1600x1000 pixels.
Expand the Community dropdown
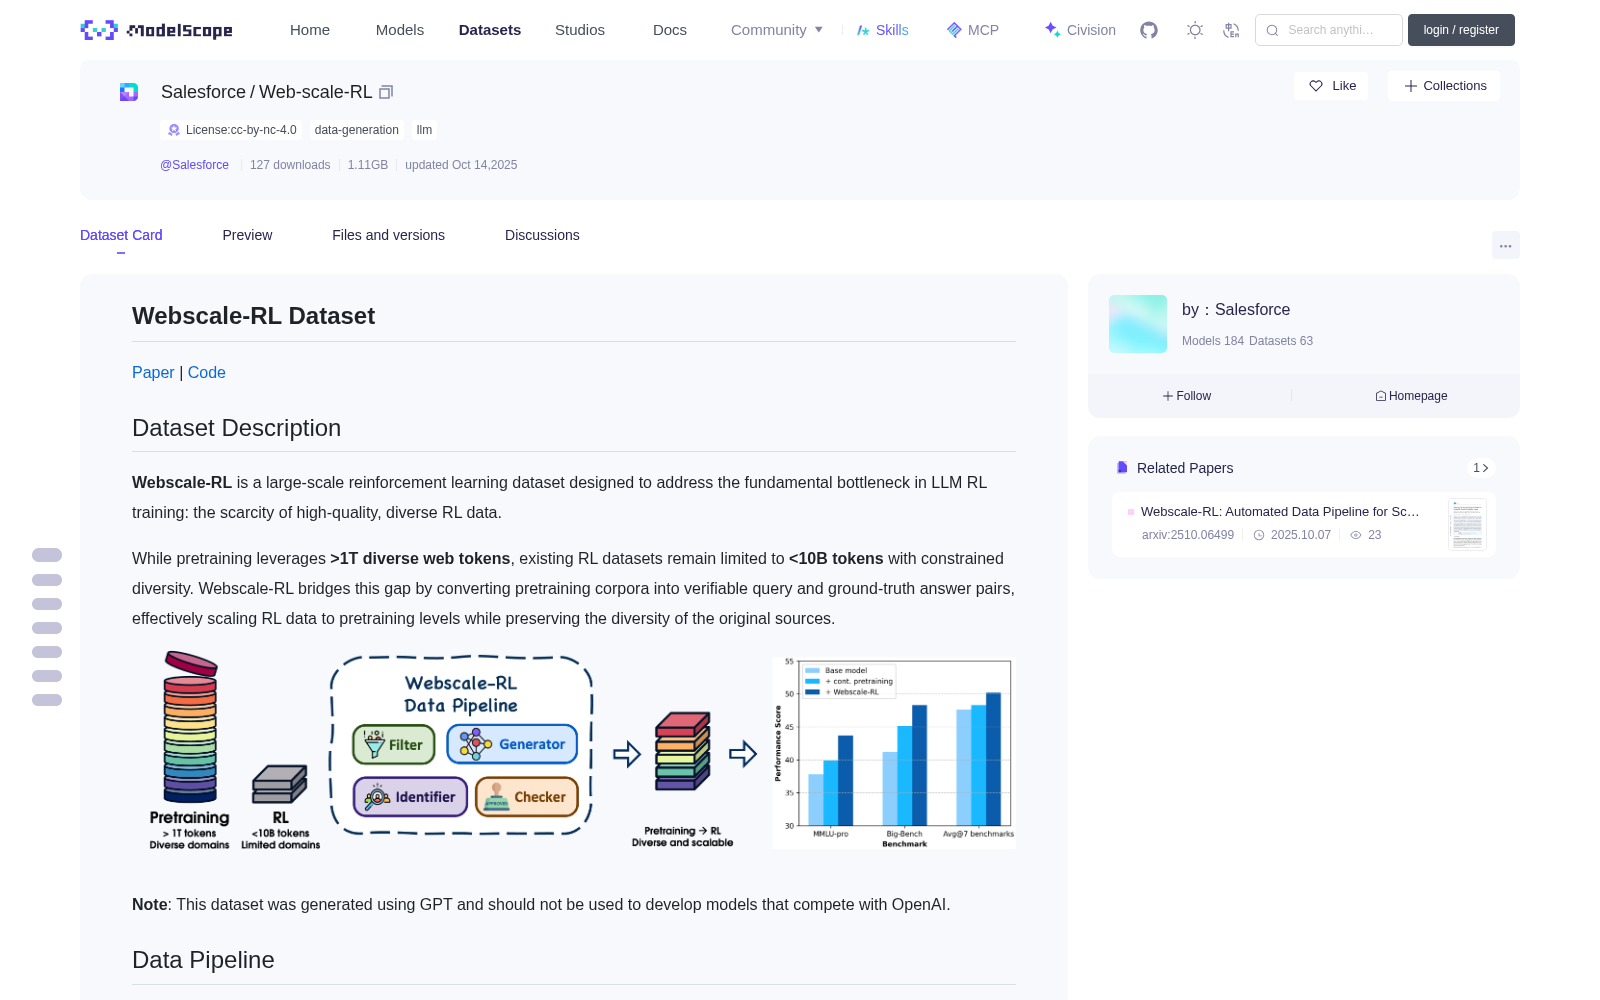(x=777, y=30)
